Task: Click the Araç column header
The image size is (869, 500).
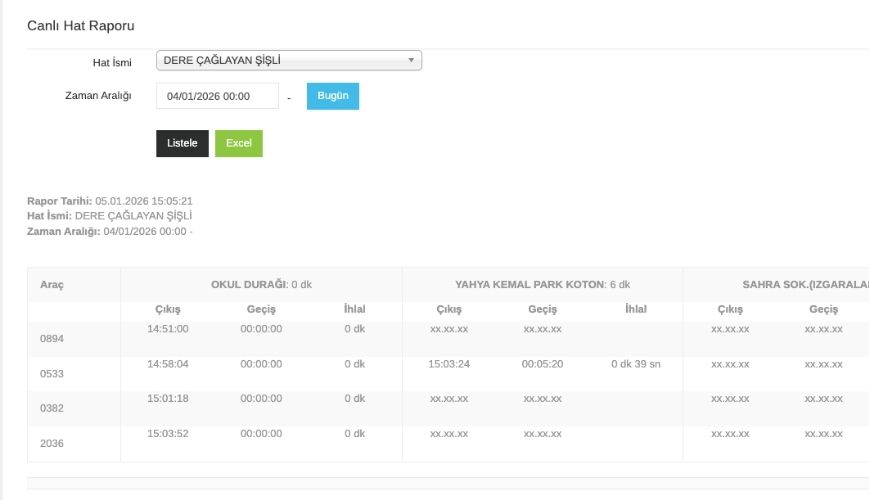Action: 52,285
